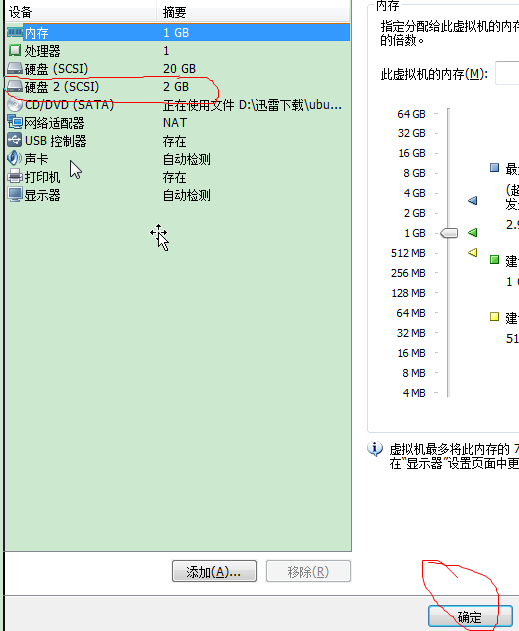Click the 8 GB slider label
The height and width of the screenshot is (631, 519).
[414, 173]
